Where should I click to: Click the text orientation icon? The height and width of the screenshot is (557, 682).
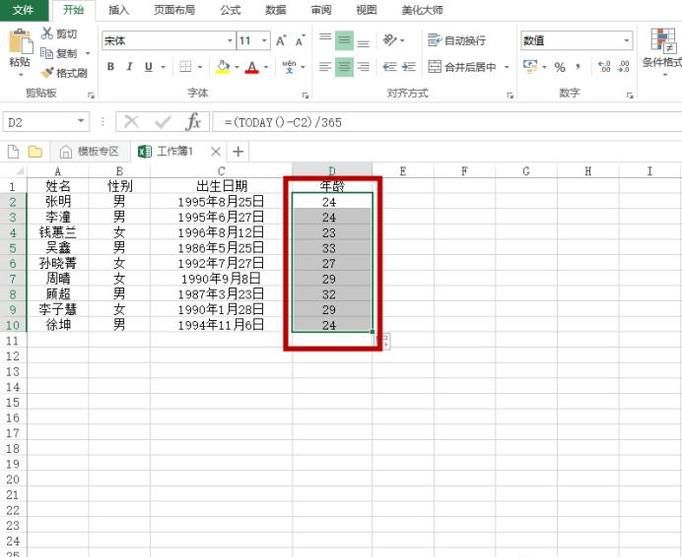[390, 40]
